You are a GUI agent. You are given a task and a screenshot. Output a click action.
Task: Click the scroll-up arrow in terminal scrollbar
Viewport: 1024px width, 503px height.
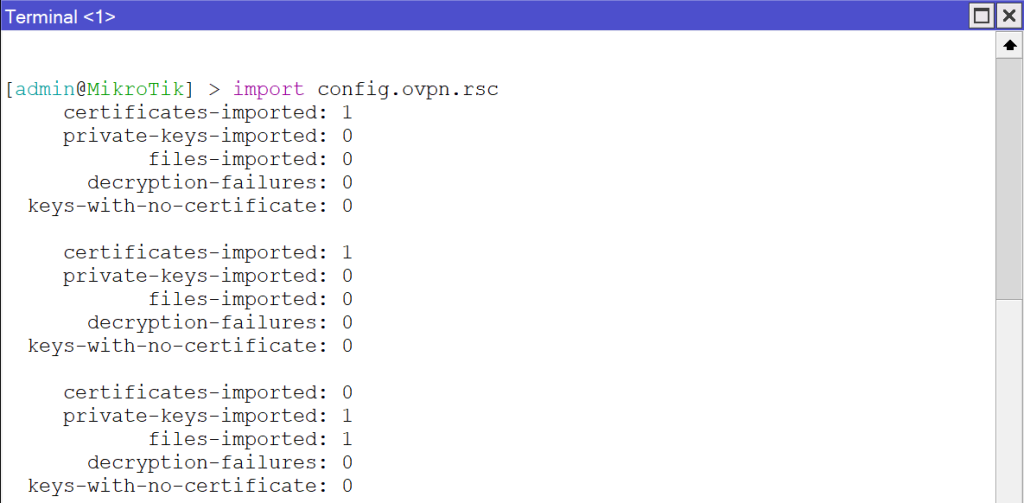click(1010, 45)
